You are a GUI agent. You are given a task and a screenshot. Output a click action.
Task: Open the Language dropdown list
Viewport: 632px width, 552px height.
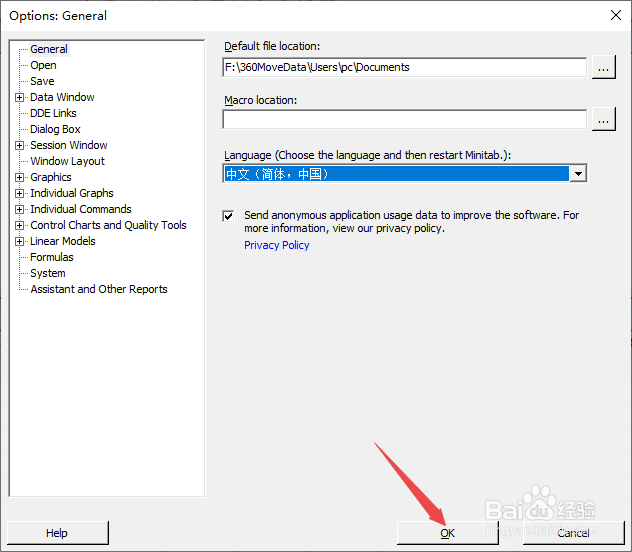click(x=578, y=174)
